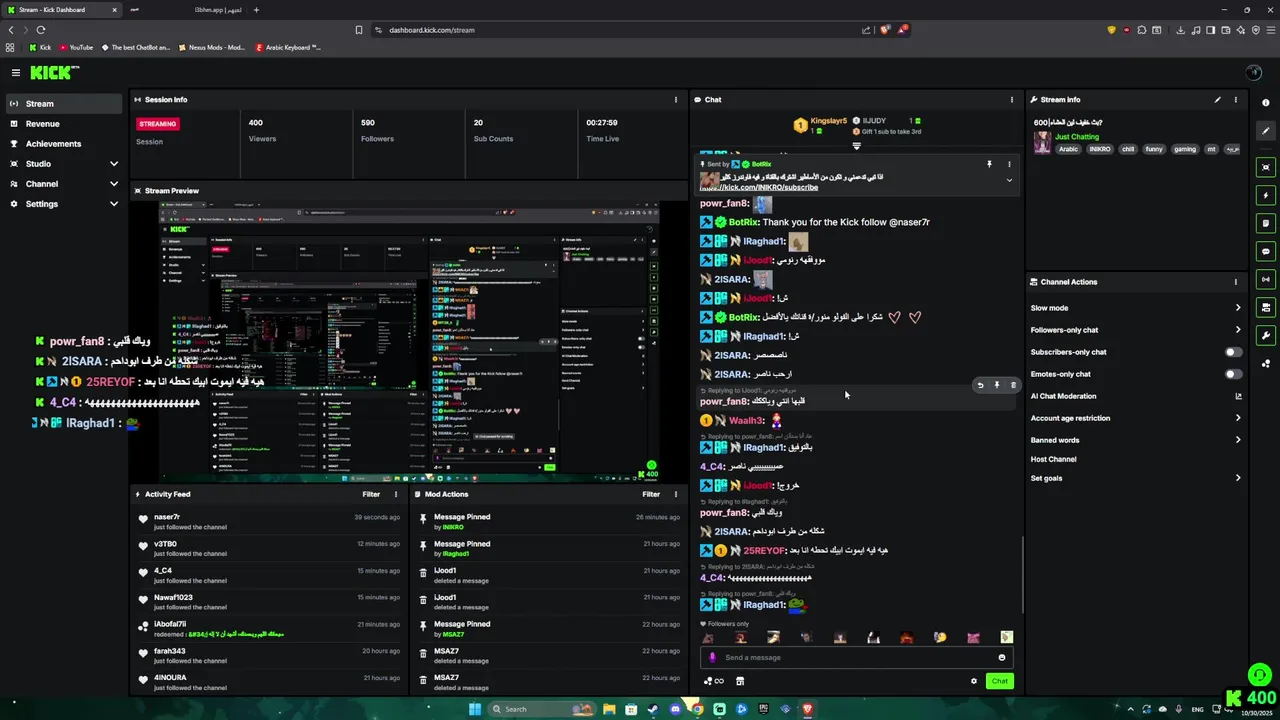This screenshot has width=1280, height=720.
Task: Open pinned message three-dot options
Action: [x=1008, y=164]
